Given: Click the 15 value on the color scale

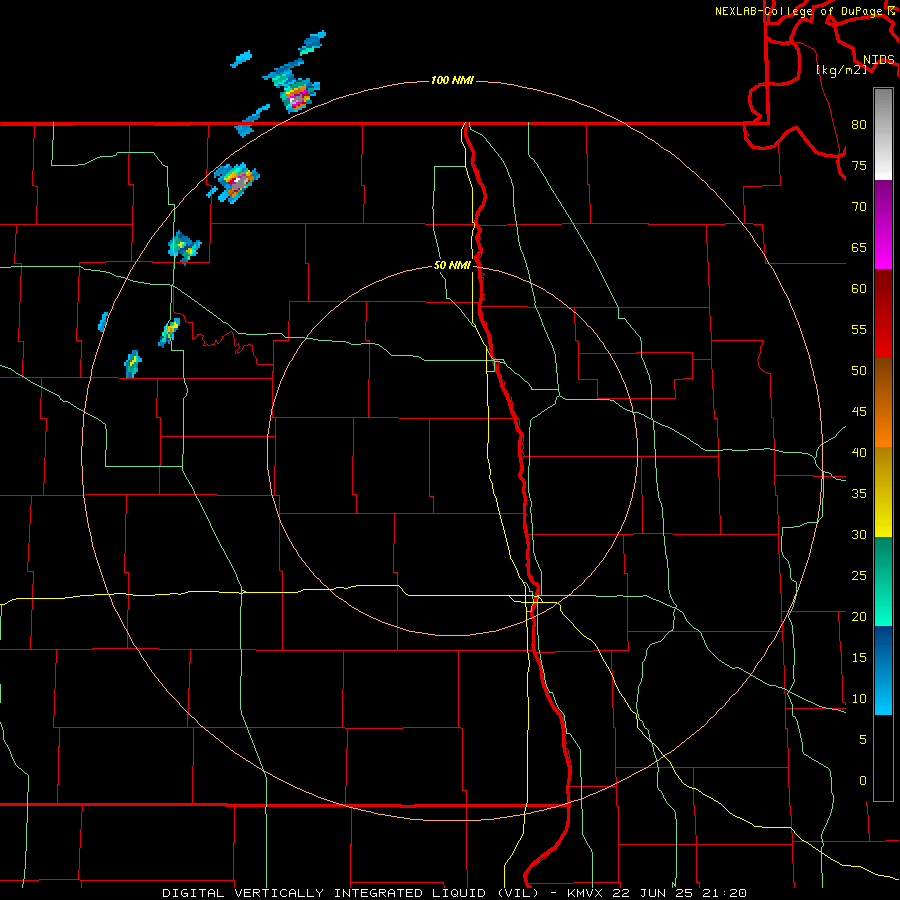Looking at the screenshot, I should (859, 658).
